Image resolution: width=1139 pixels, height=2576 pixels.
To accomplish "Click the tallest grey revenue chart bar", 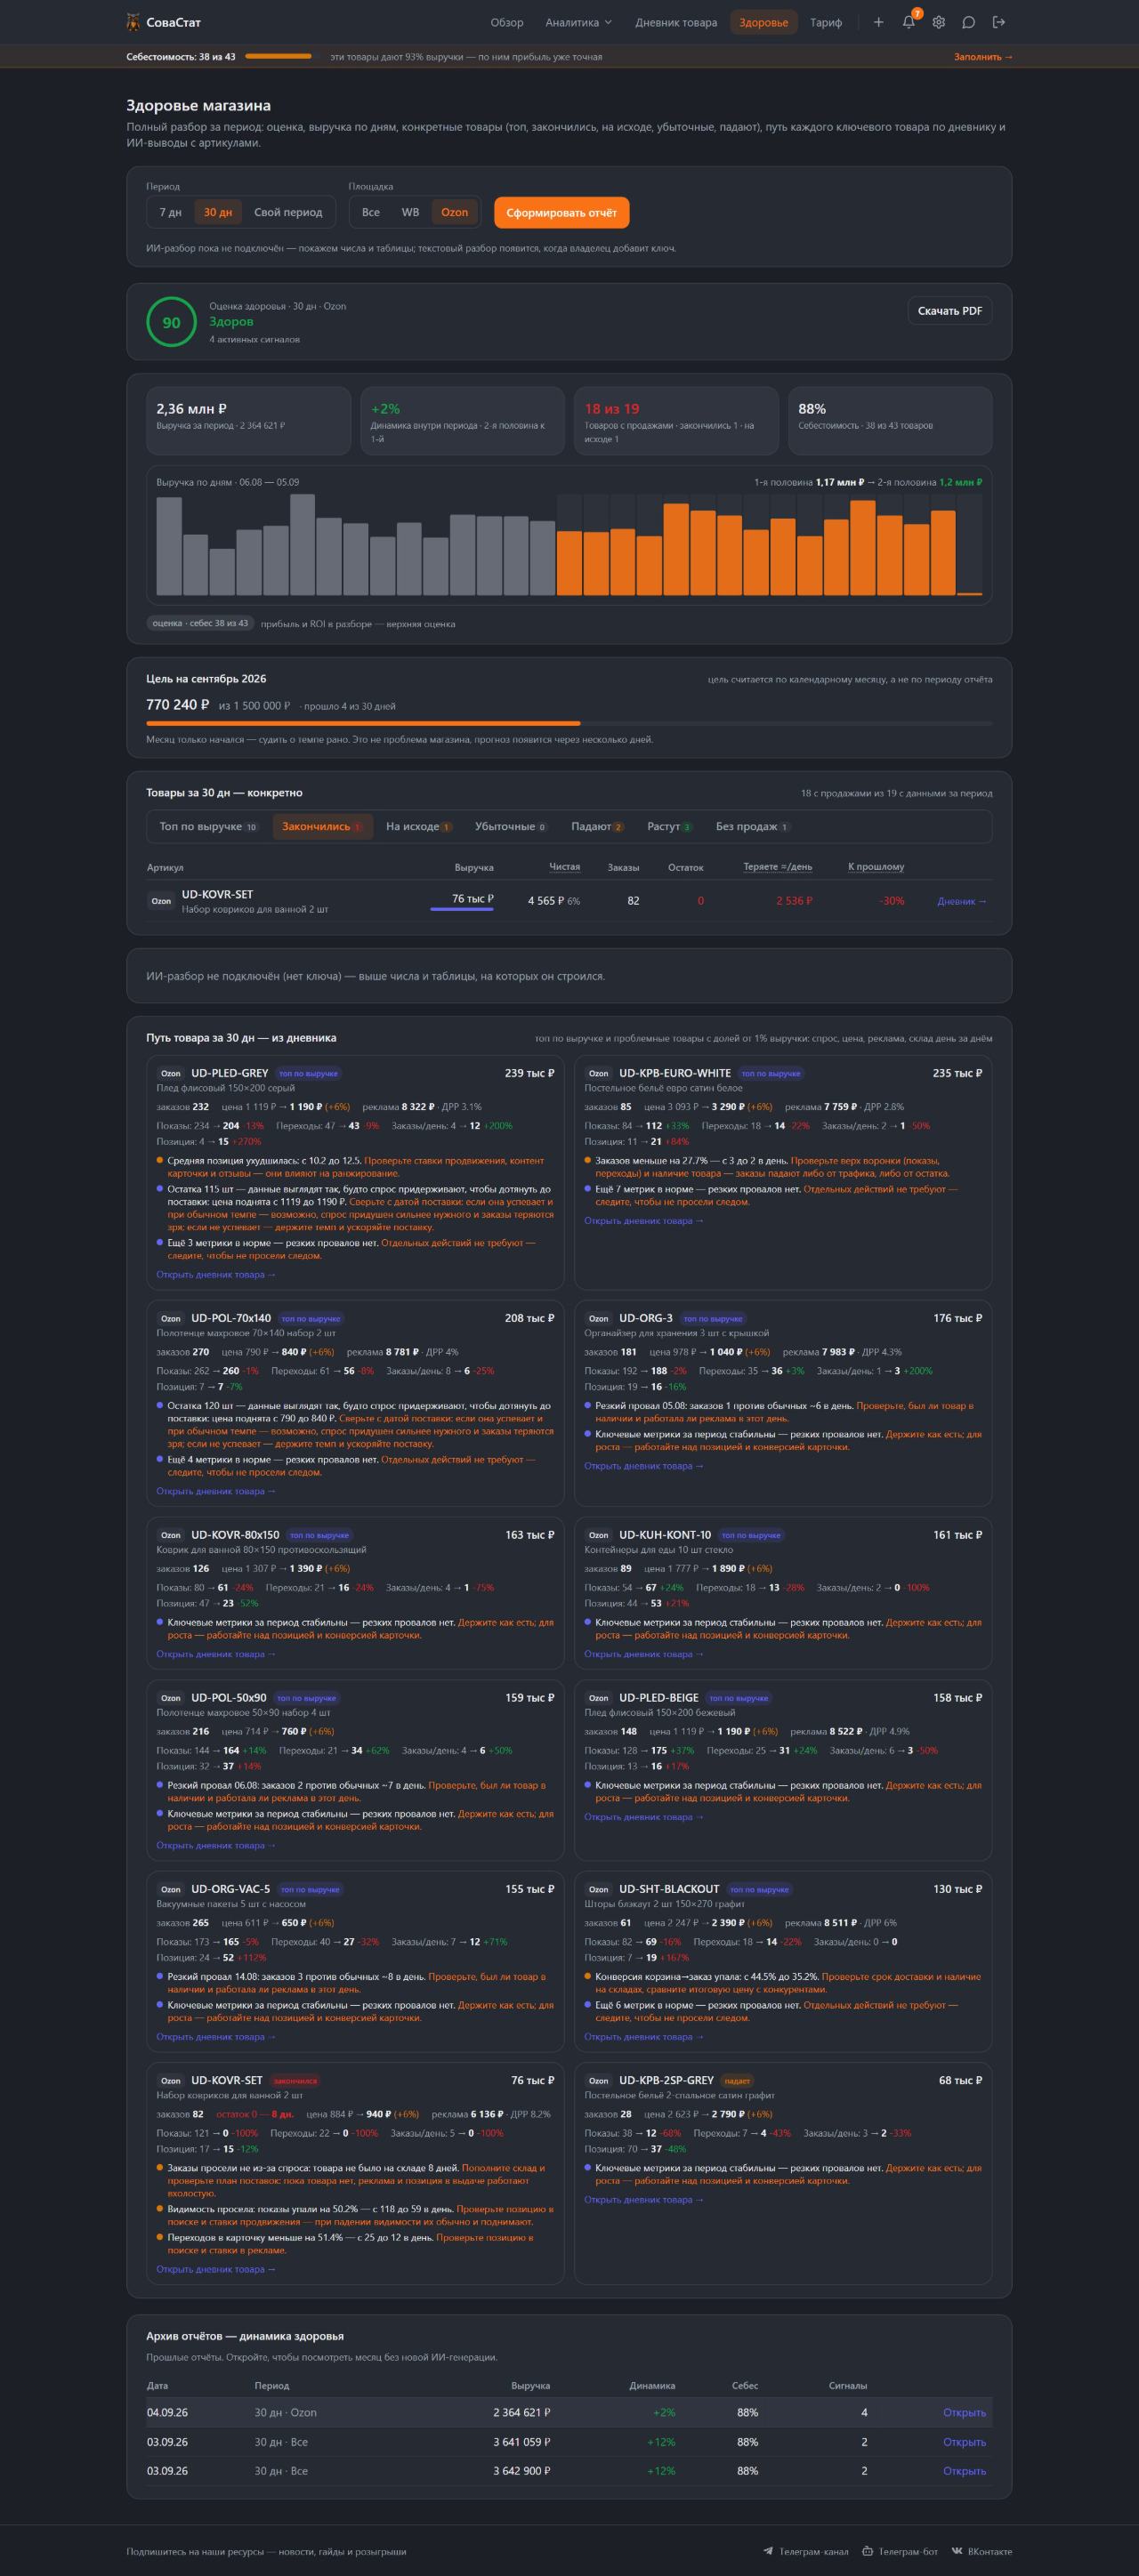I will 302,545.
